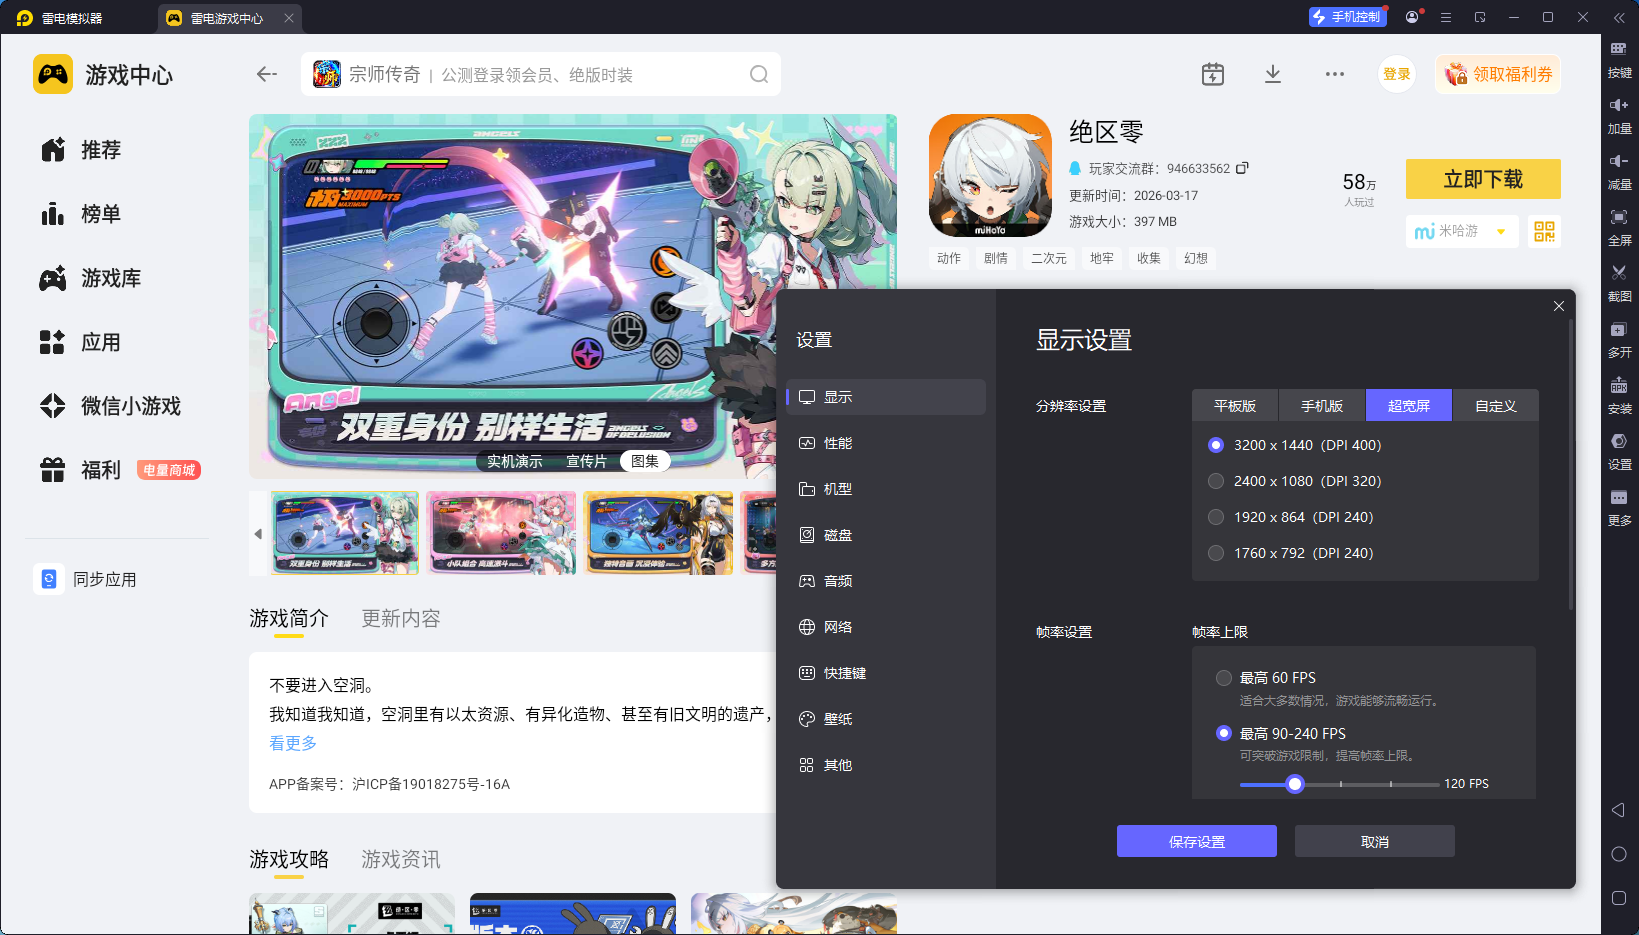The height and width of the screenshot is (935, 1639).
Task: Select 机型 device model settings
Action: point(886,489)
